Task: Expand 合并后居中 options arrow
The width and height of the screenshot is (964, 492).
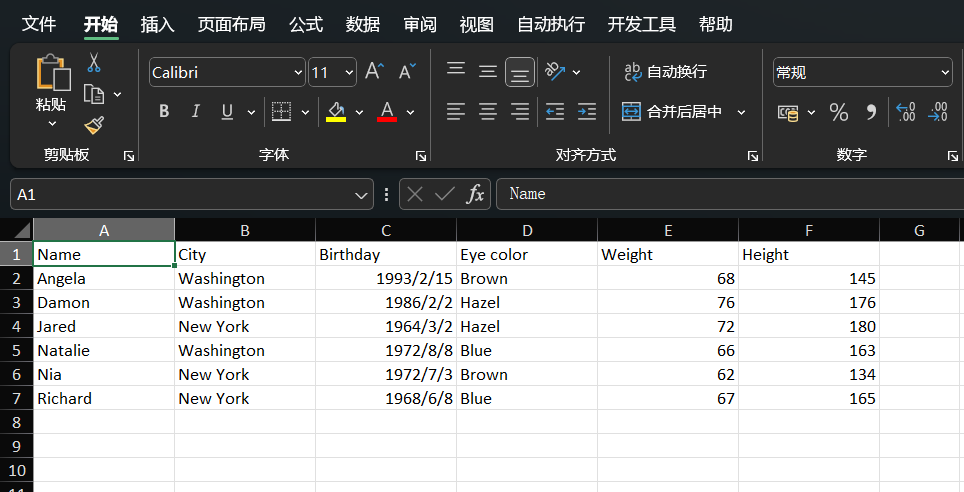Action: 741,112
